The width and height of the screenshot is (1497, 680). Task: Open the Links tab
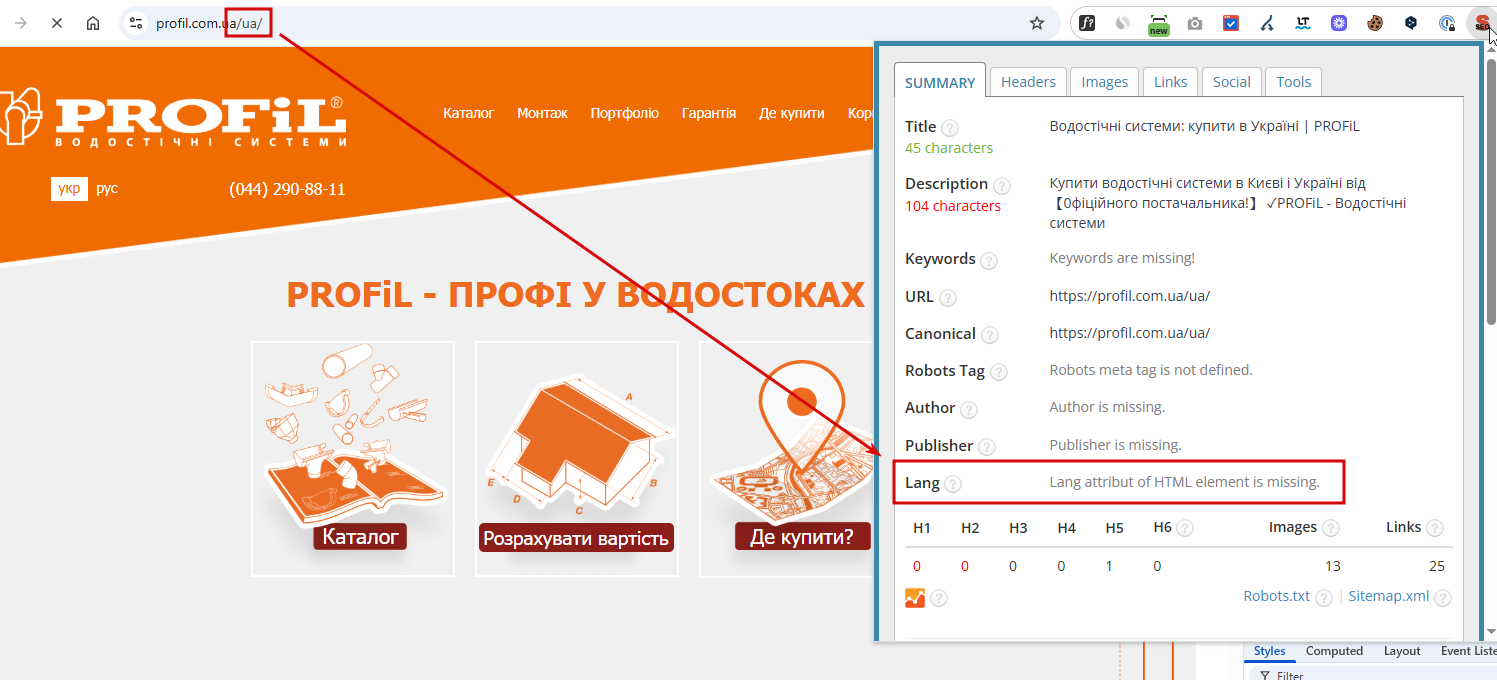coord(1170,82)
